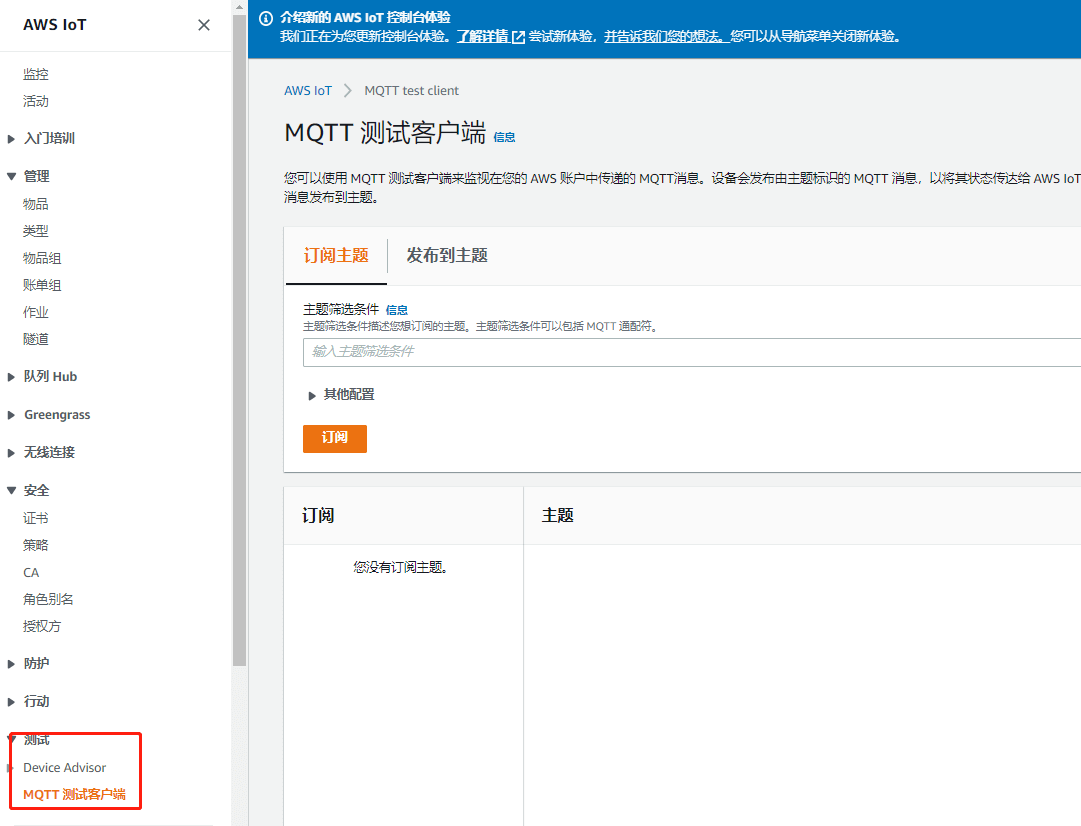Screen dimensions: 1081x826
Task: Focus the 输入主题筛选条件 input field
Action: pyautogui.click(x=691, y=352)
